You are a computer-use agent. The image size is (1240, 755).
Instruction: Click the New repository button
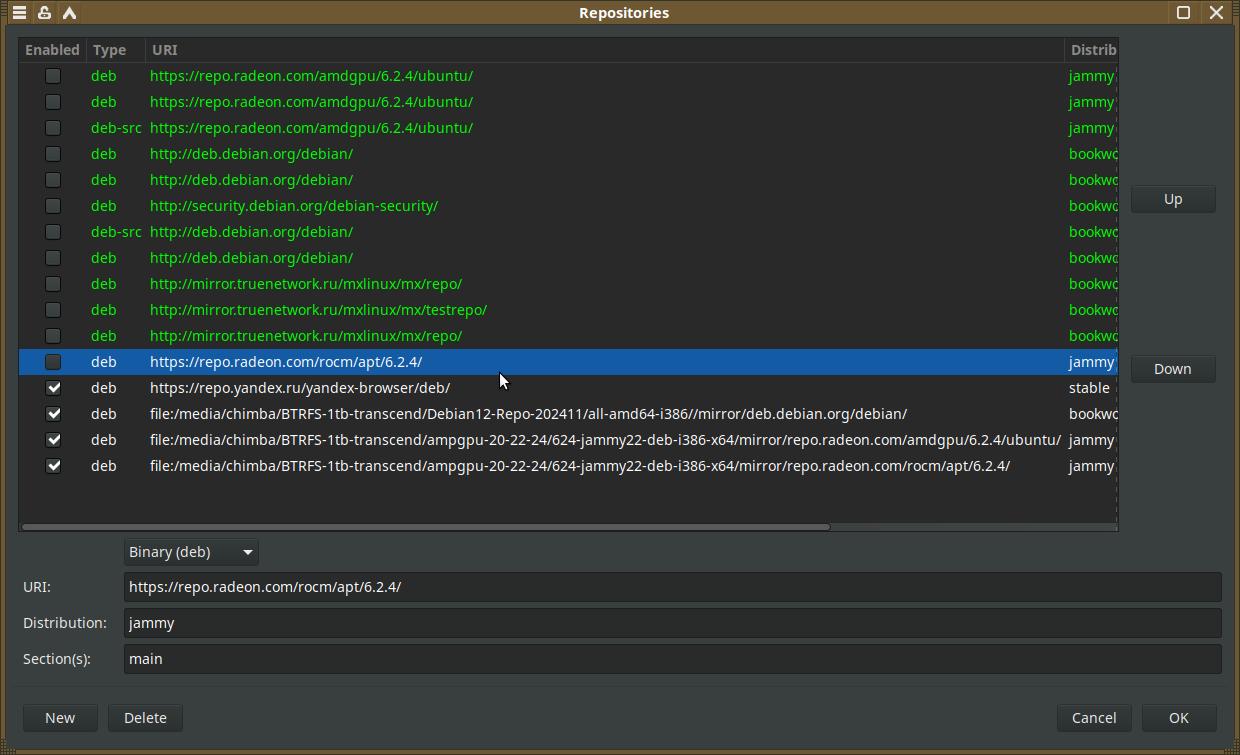pyautogui.click(x=60, y=718)
